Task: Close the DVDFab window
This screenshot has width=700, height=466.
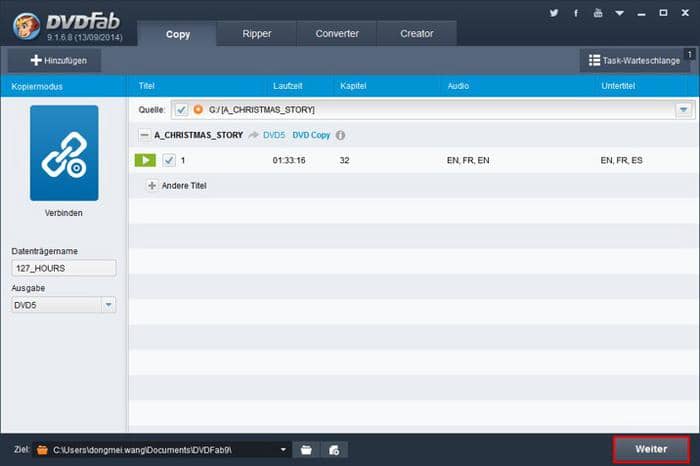Action: (685, 13)
